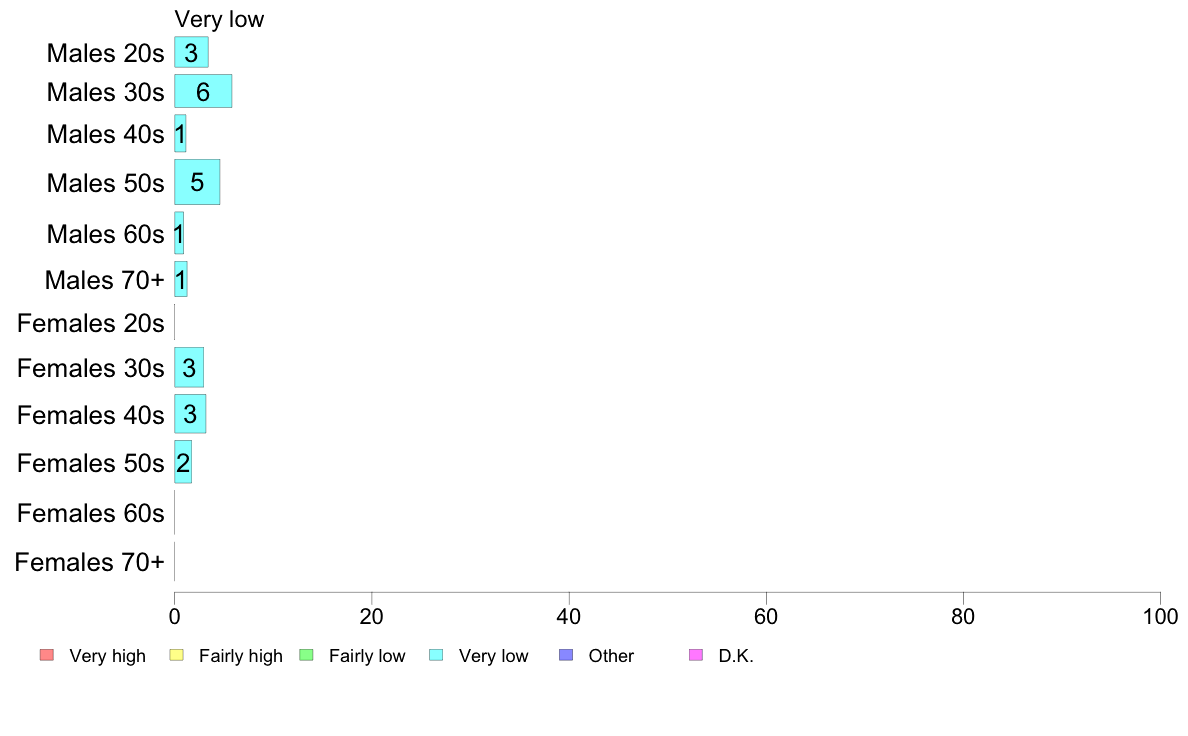Click the 40 axis tick label
This screenshot has height=736, width=1188.
[568, 617]
